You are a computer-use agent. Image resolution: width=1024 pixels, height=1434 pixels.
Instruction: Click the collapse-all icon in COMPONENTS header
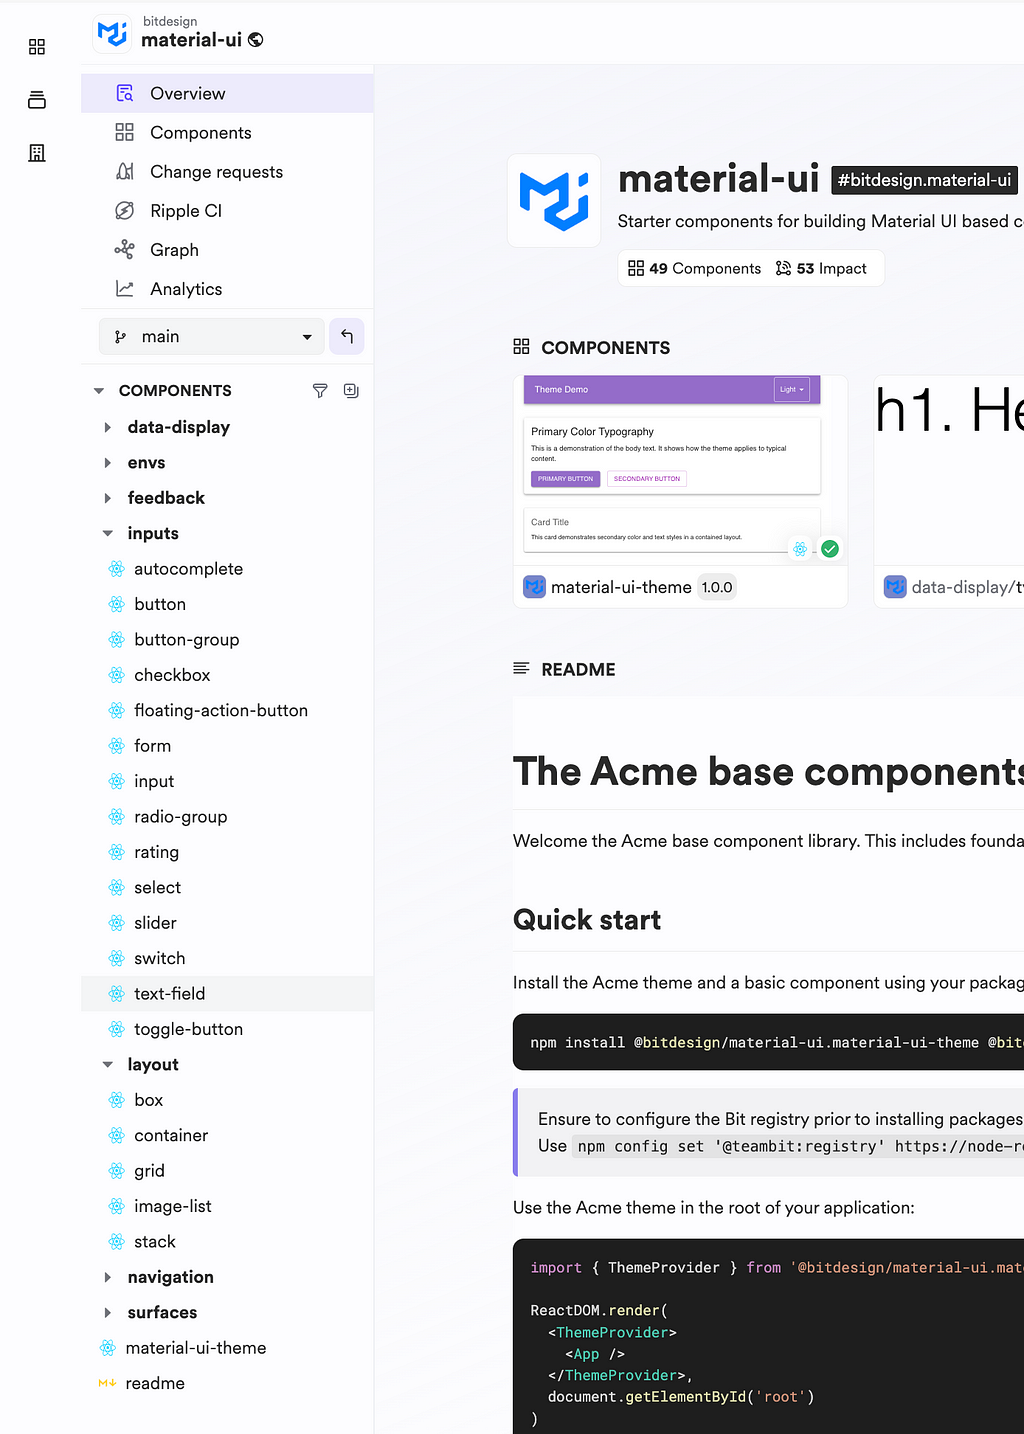point(351,391)
